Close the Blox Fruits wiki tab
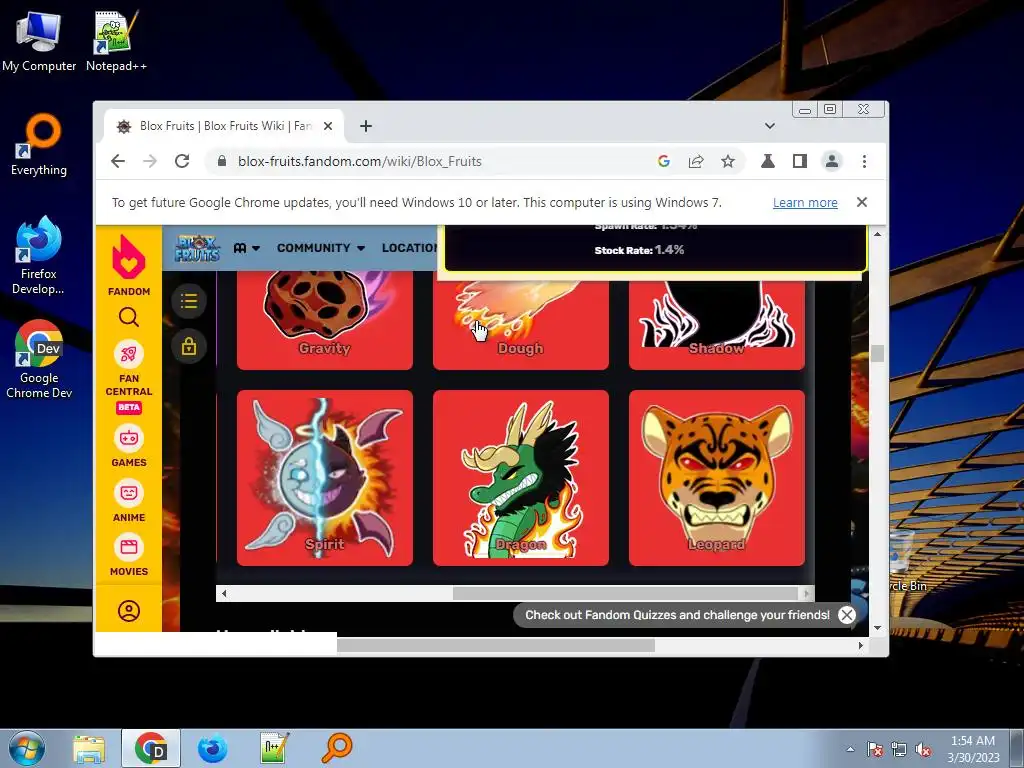Screen dimensions: 1024x768 point(328,126)
